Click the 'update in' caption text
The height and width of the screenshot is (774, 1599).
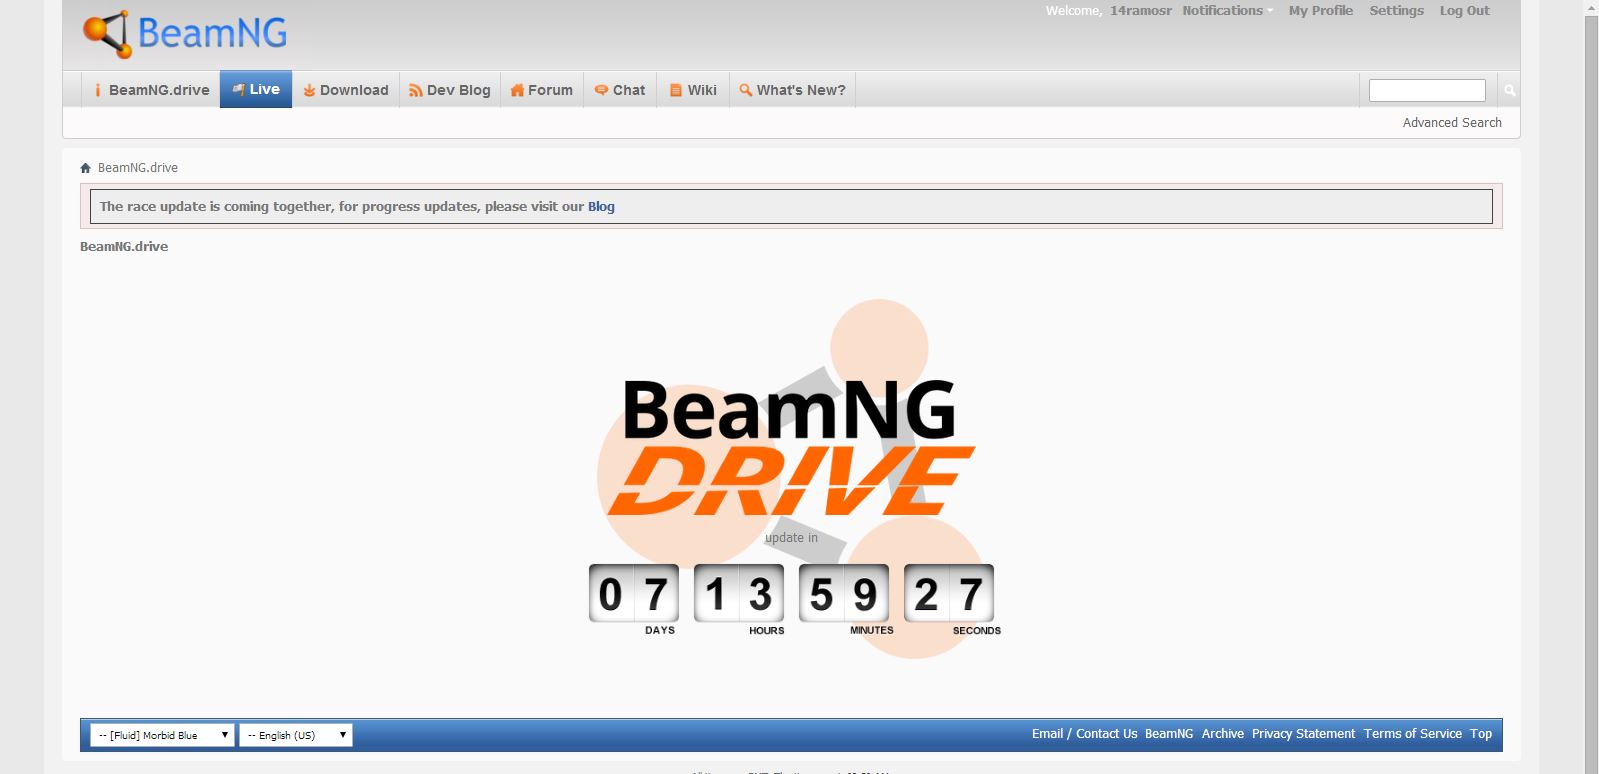coord(791,538)
